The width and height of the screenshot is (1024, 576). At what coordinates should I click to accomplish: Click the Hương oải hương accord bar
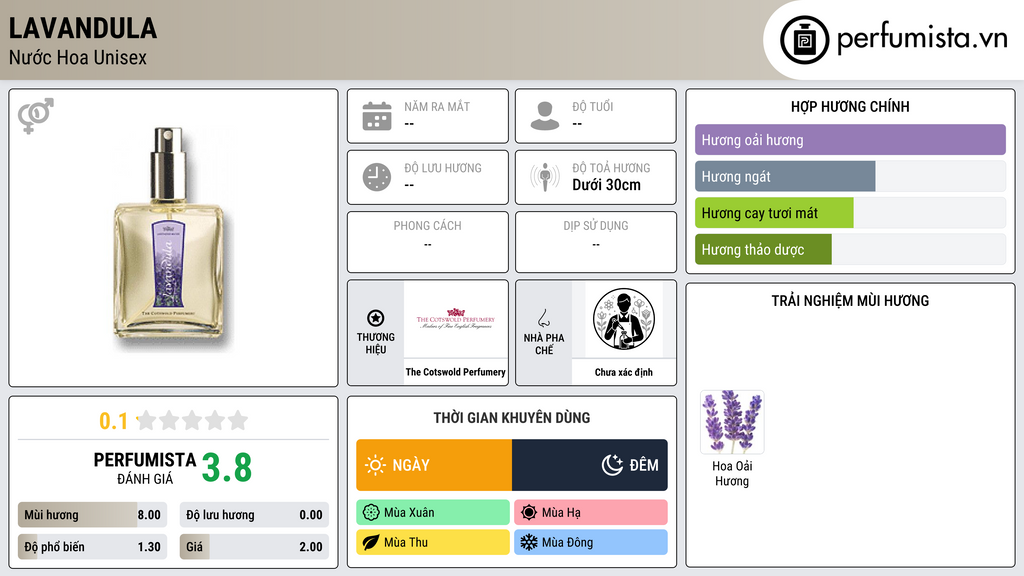[850, 140]
